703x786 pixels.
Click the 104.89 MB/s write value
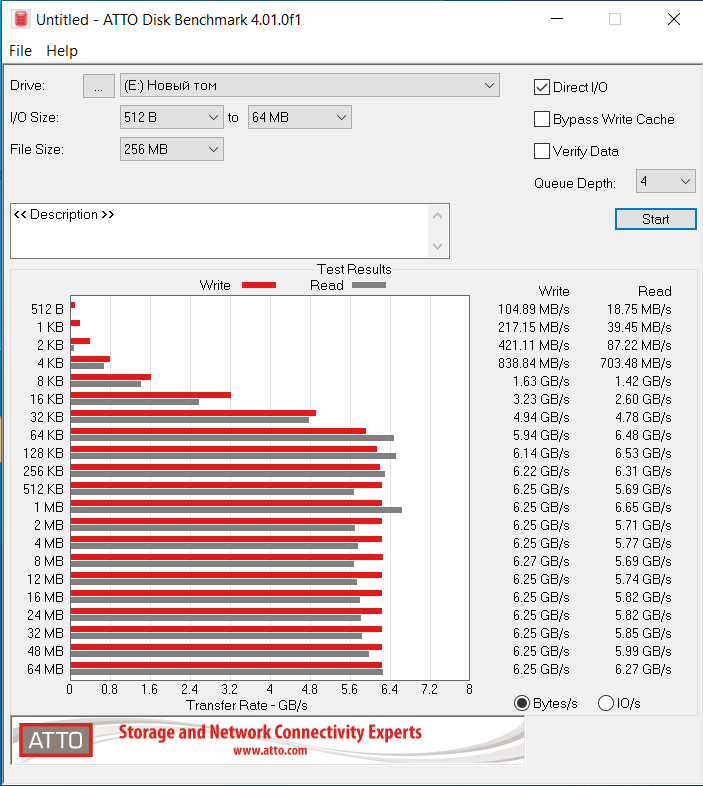(534, 309)
